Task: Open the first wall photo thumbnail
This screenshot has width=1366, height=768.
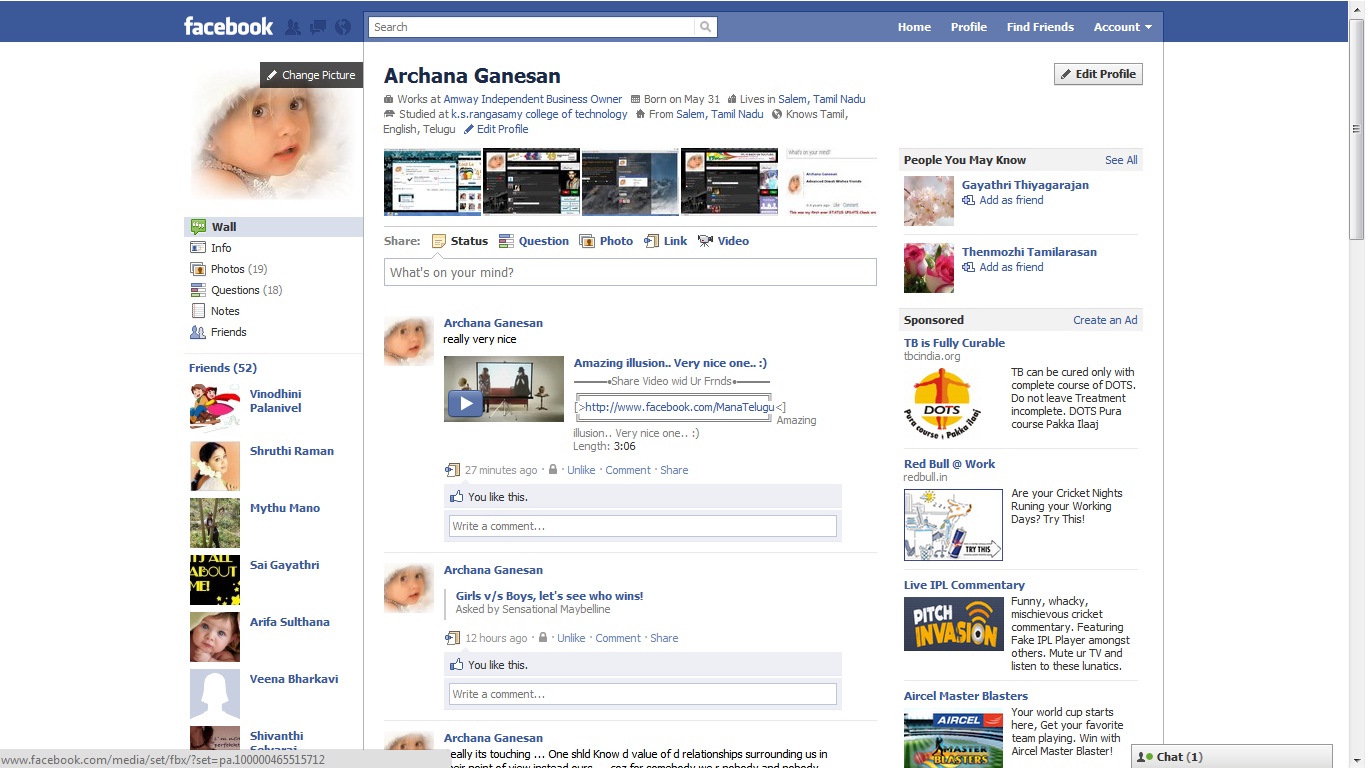Action: pyautogui.click(x=432, y=181)
